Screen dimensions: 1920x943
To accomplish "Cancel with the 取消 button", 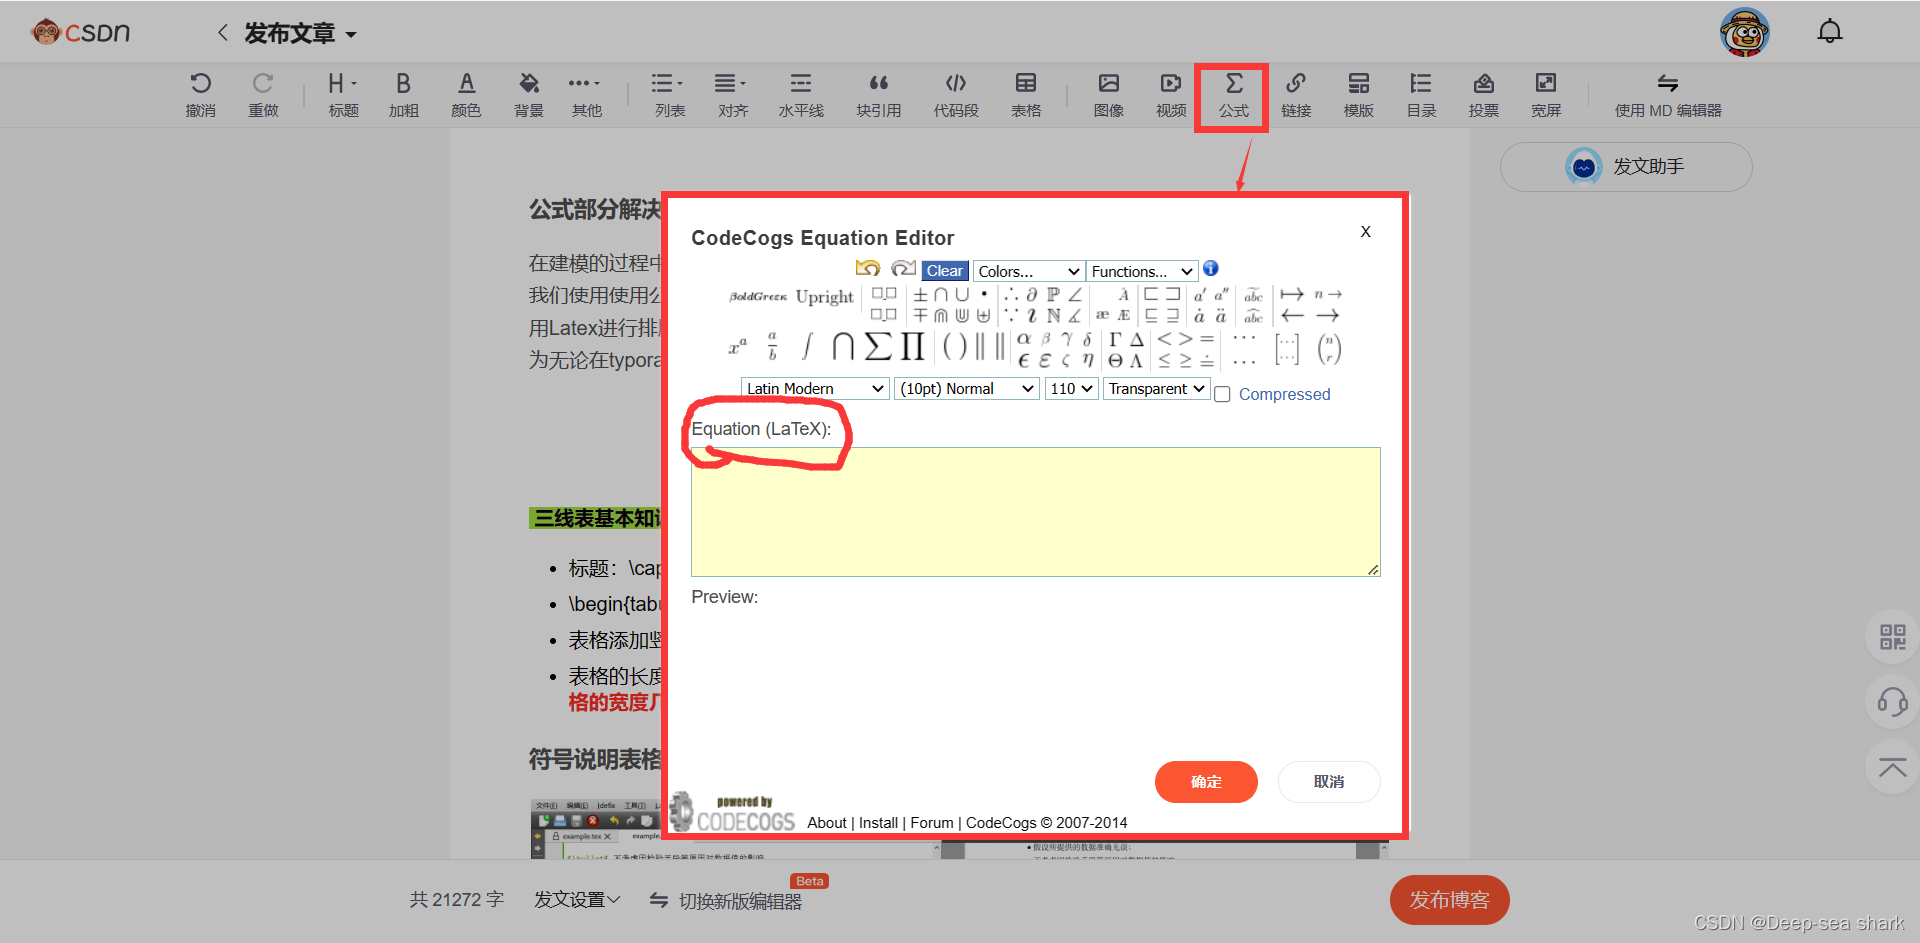I will pyautogui.click(x=1329, y=782).
